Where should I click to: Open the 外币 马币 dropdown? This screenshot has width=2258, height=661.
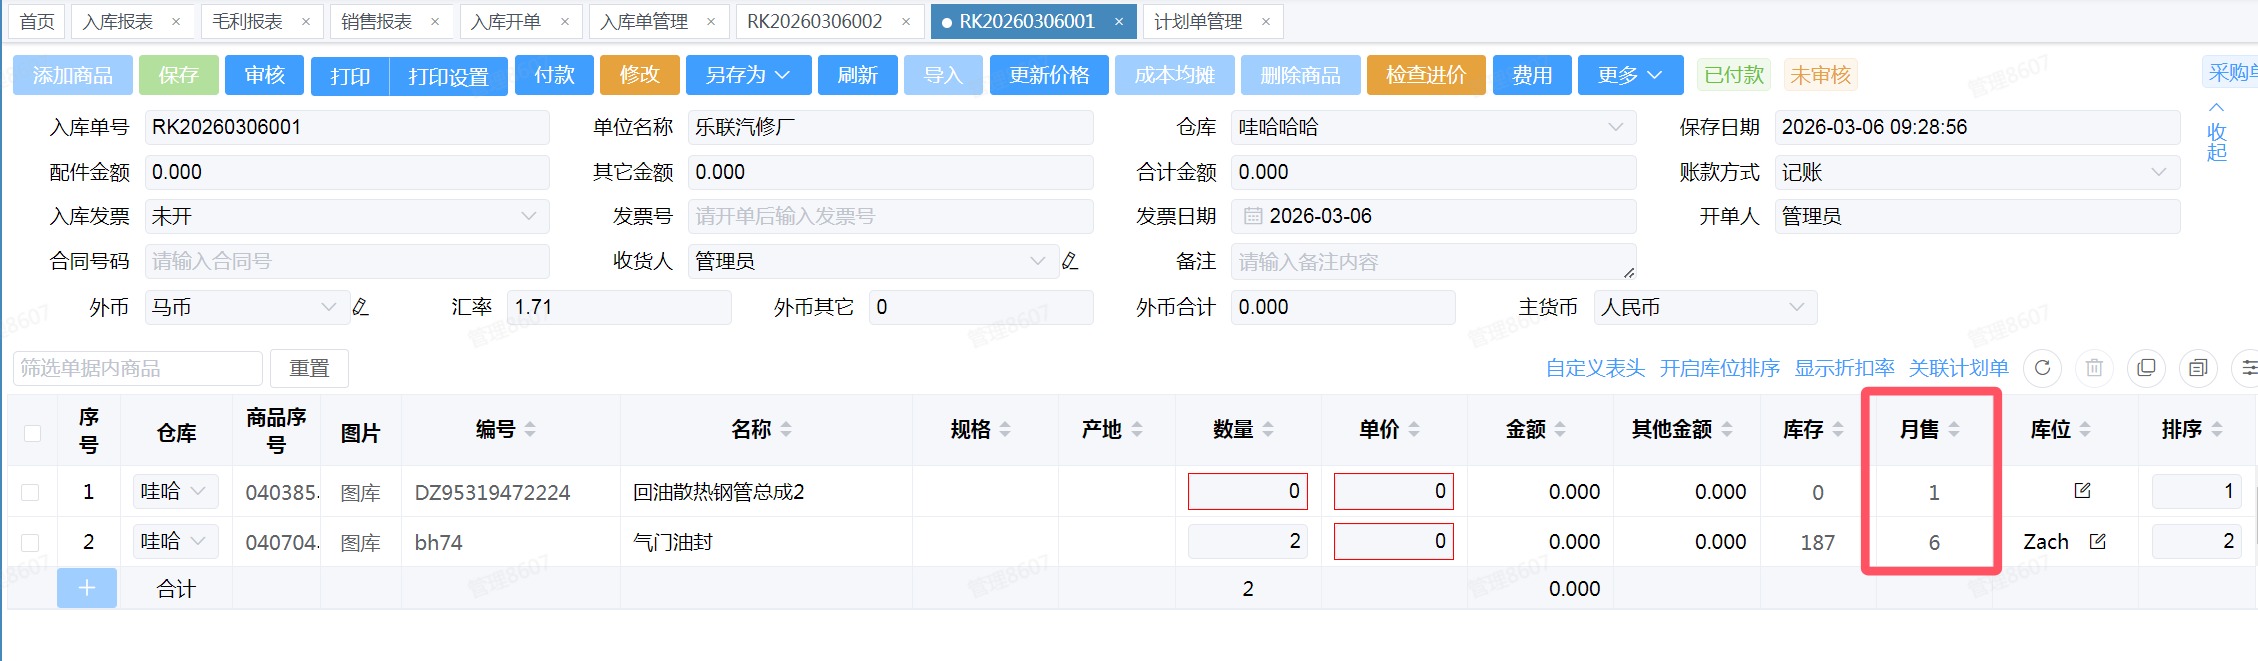pos(247,307)
